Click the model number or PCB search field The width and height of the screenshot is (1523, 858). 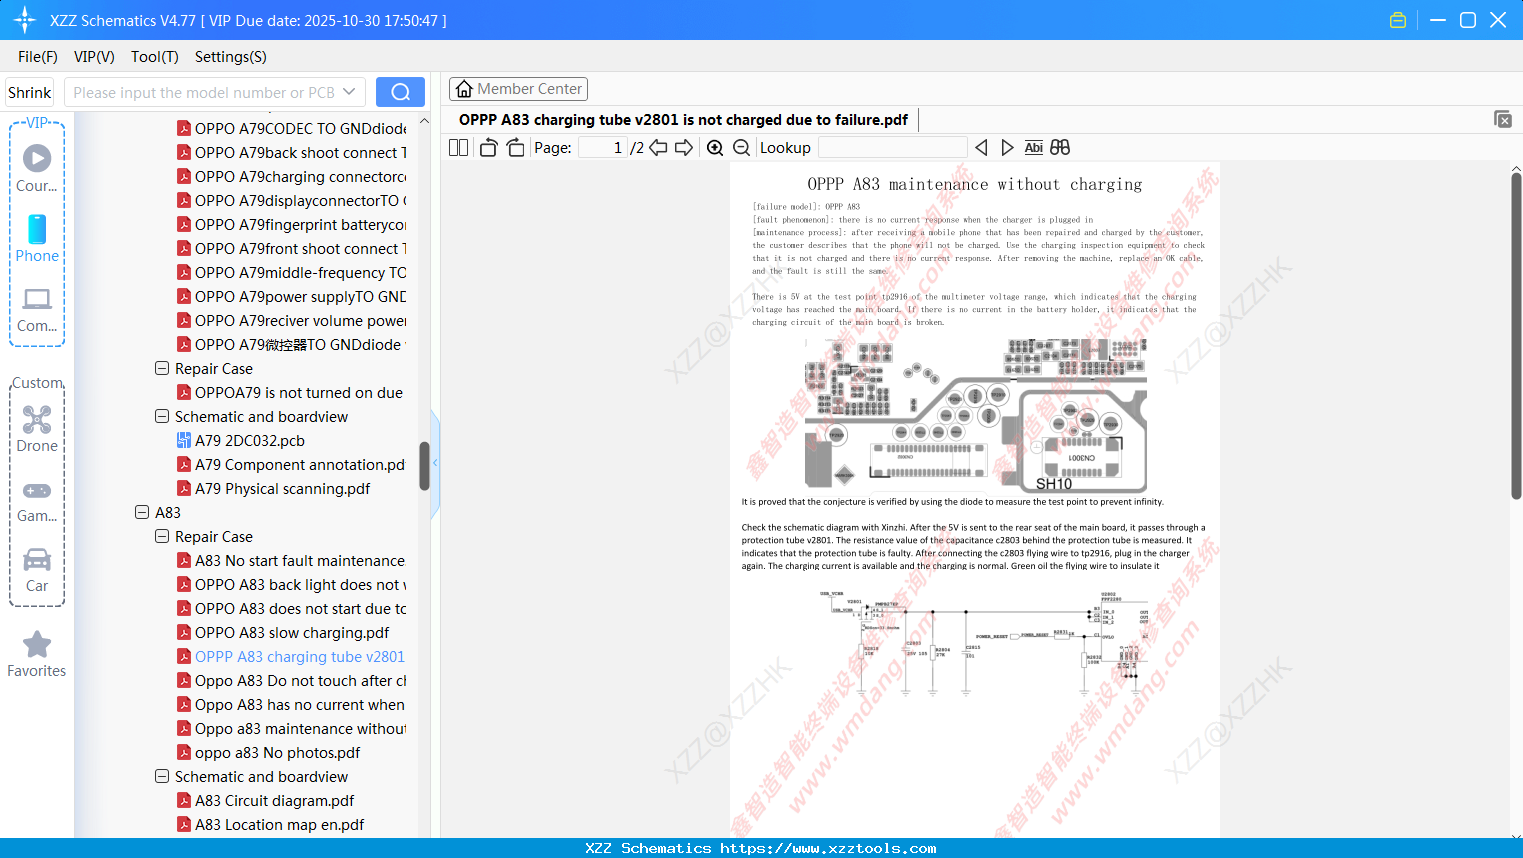[x=204, y=92]
